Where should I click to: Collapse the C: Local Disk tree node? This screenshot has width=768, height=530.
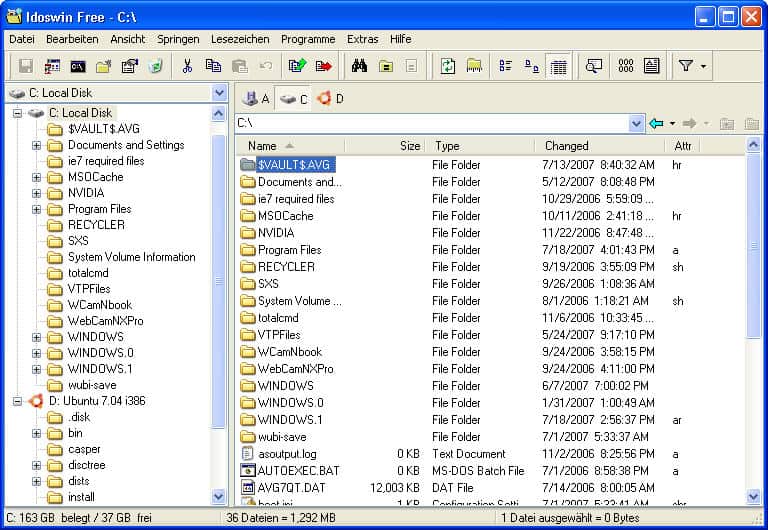pos(18,113)
